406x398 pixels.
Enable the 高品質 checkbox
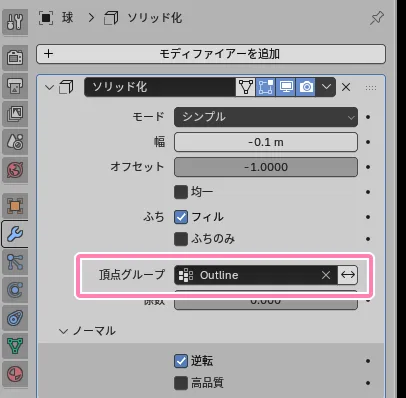coord(181,383)
